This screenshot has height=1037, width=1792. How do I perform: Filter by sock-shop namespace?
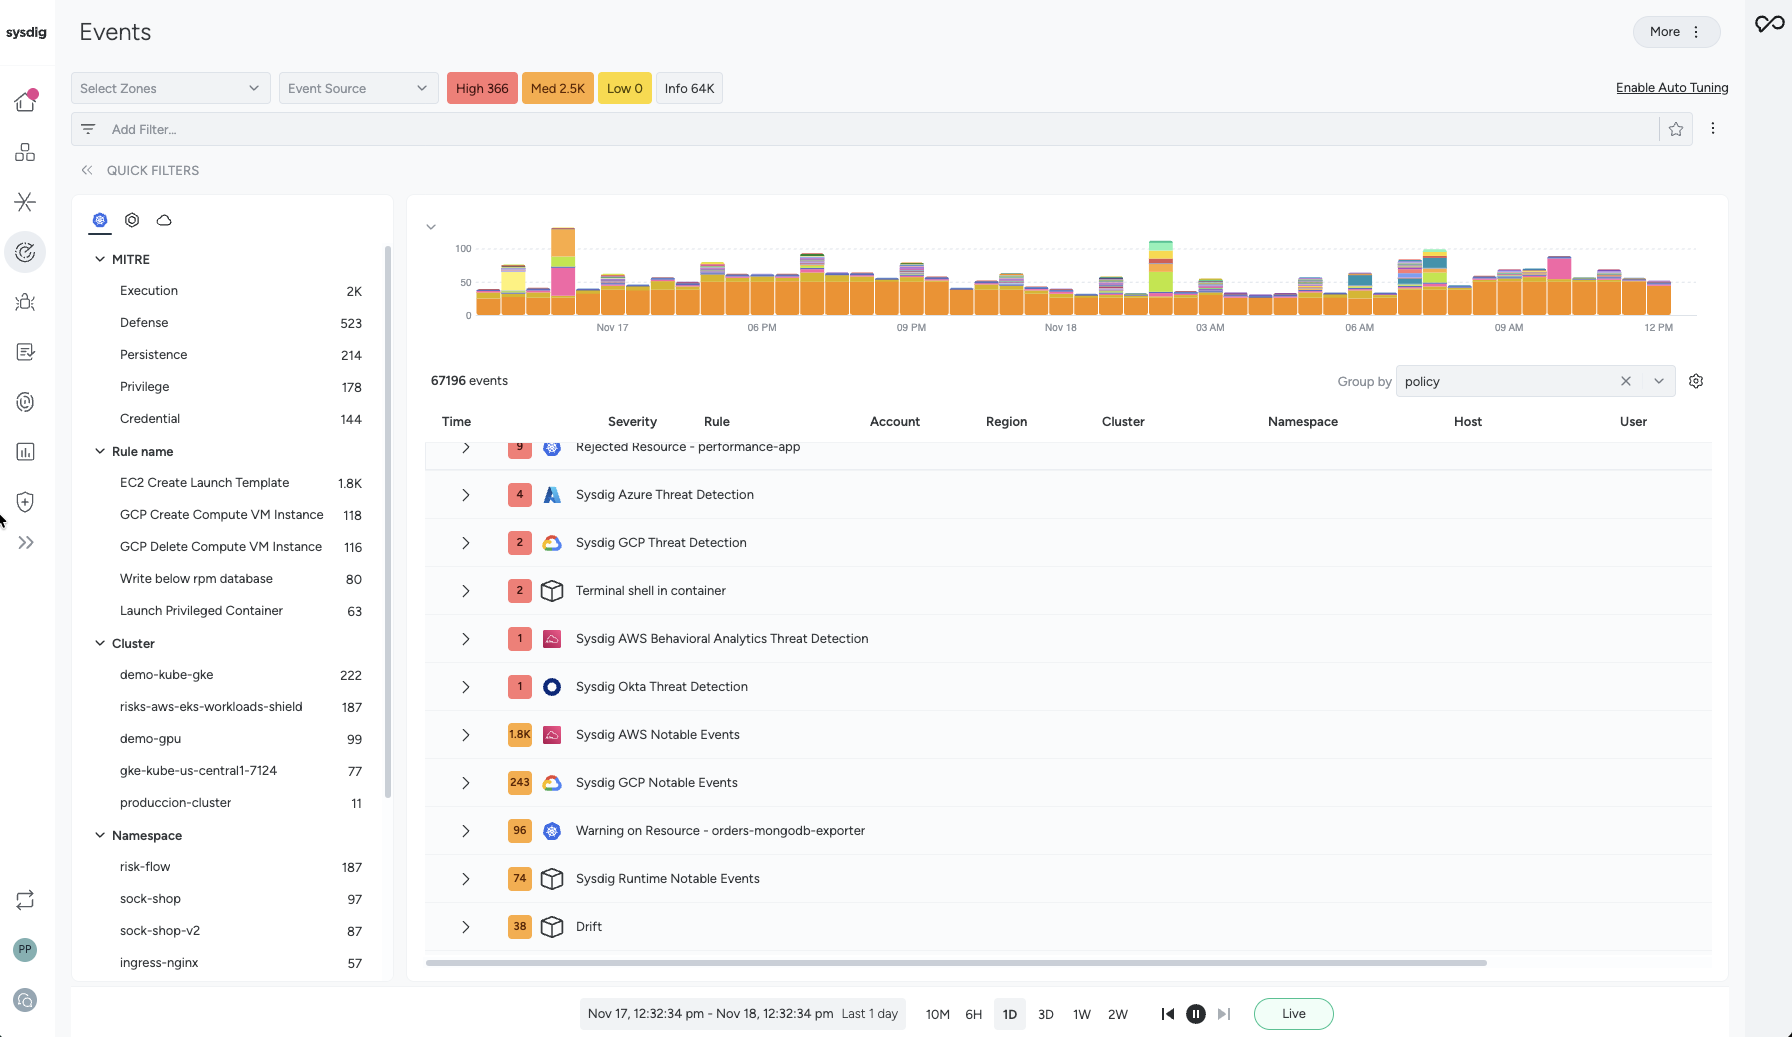(x=150, y=899)
